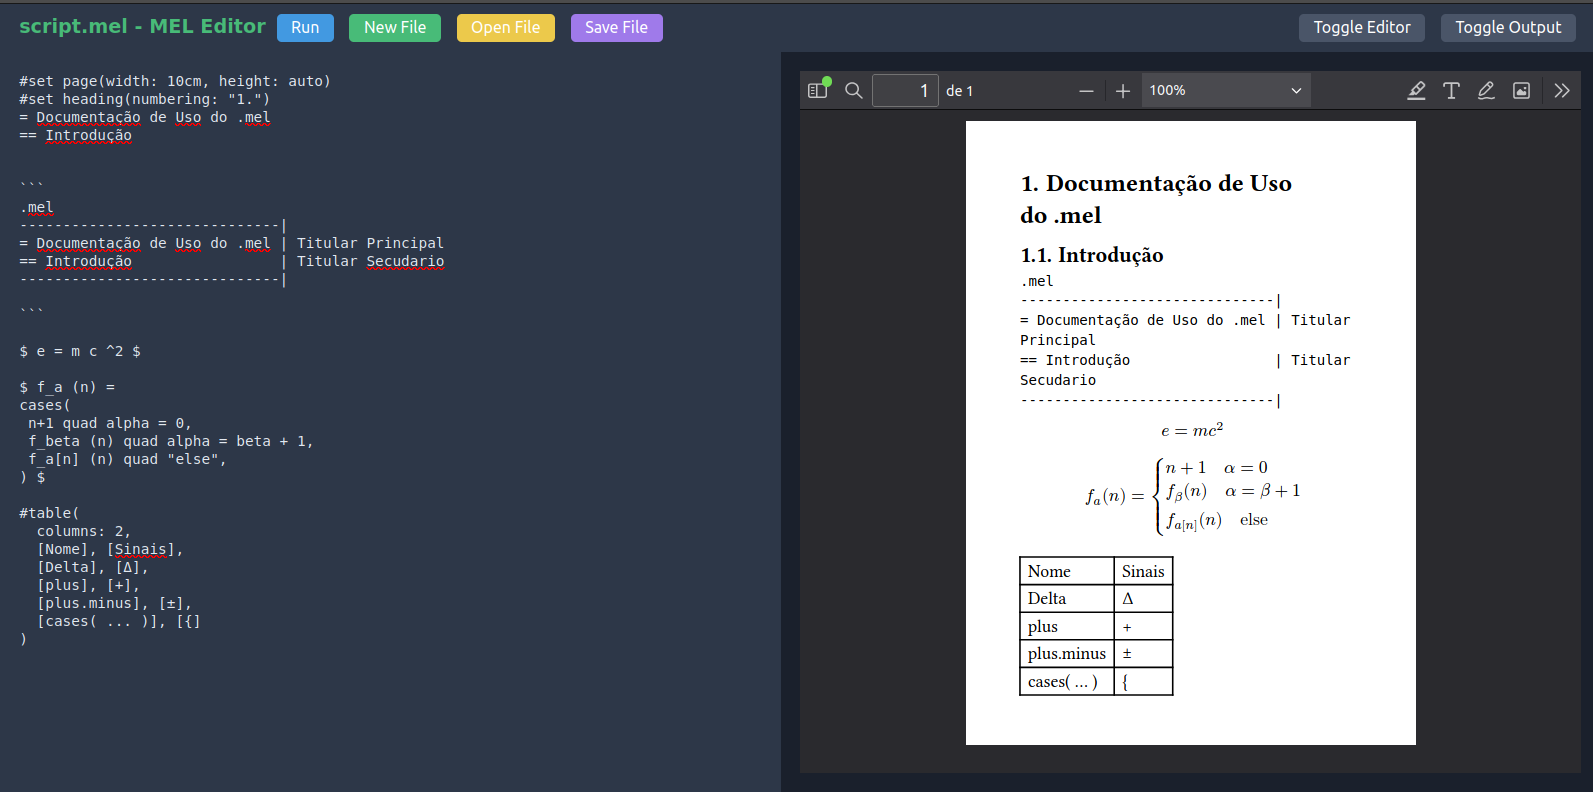Image resolution: width=1593 pixels, height=792 pixels.
Task: Toggle the Output pane visibility
Action: tap(1508, 28)
